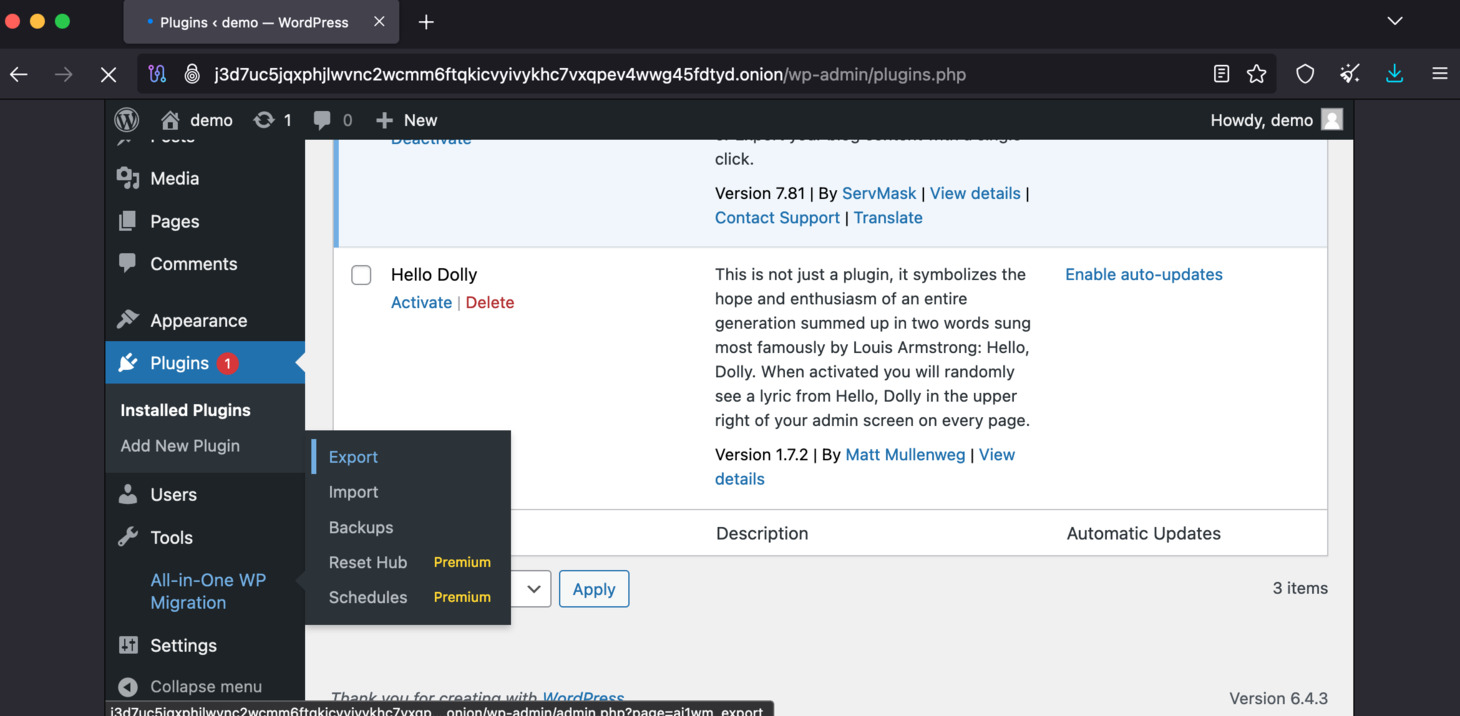Bookmark this page with star icon
The height and width of the screenshot is (716, 1460).
click(1257, 74)
